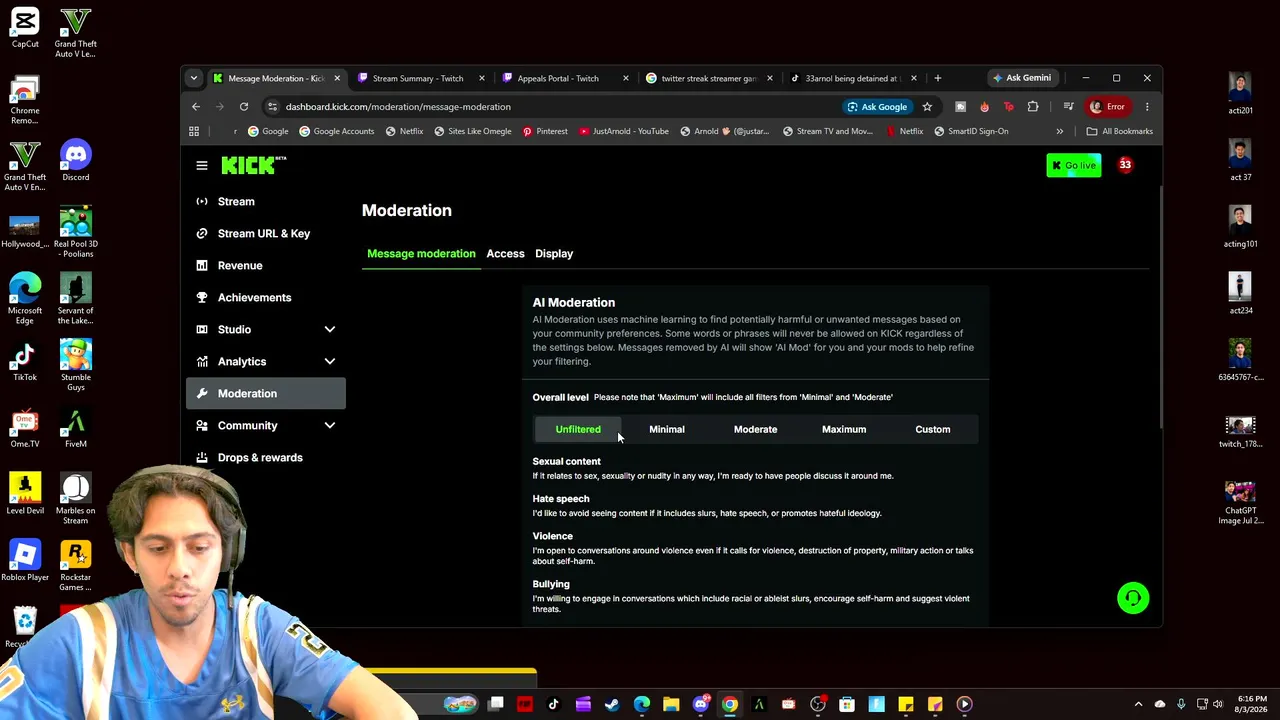Open the Marbles on Stream desktop shortcut
The image size is (1280, 720).
75,499
